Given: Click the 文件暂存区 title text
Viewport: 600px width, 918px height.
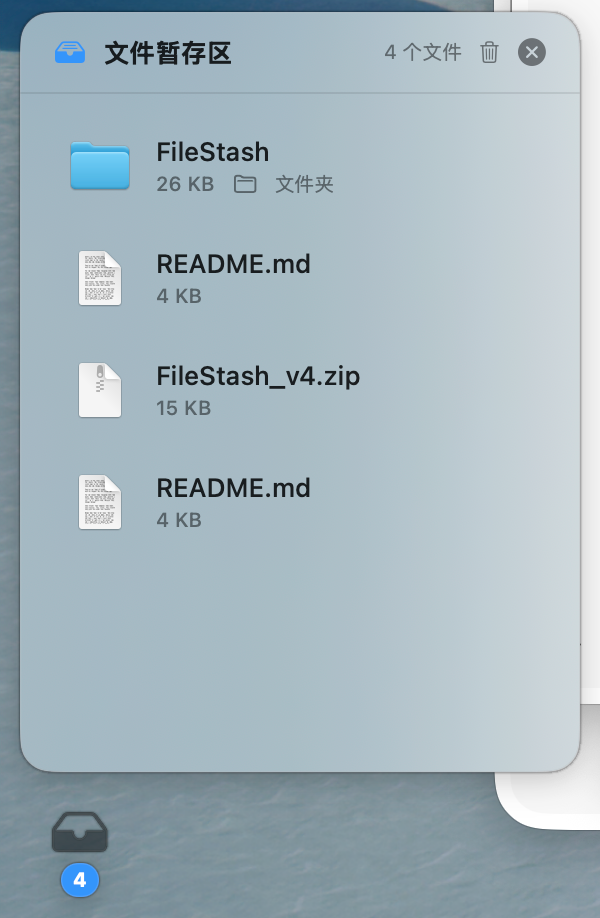Looking at the screenshot, I should click(168, 53).
